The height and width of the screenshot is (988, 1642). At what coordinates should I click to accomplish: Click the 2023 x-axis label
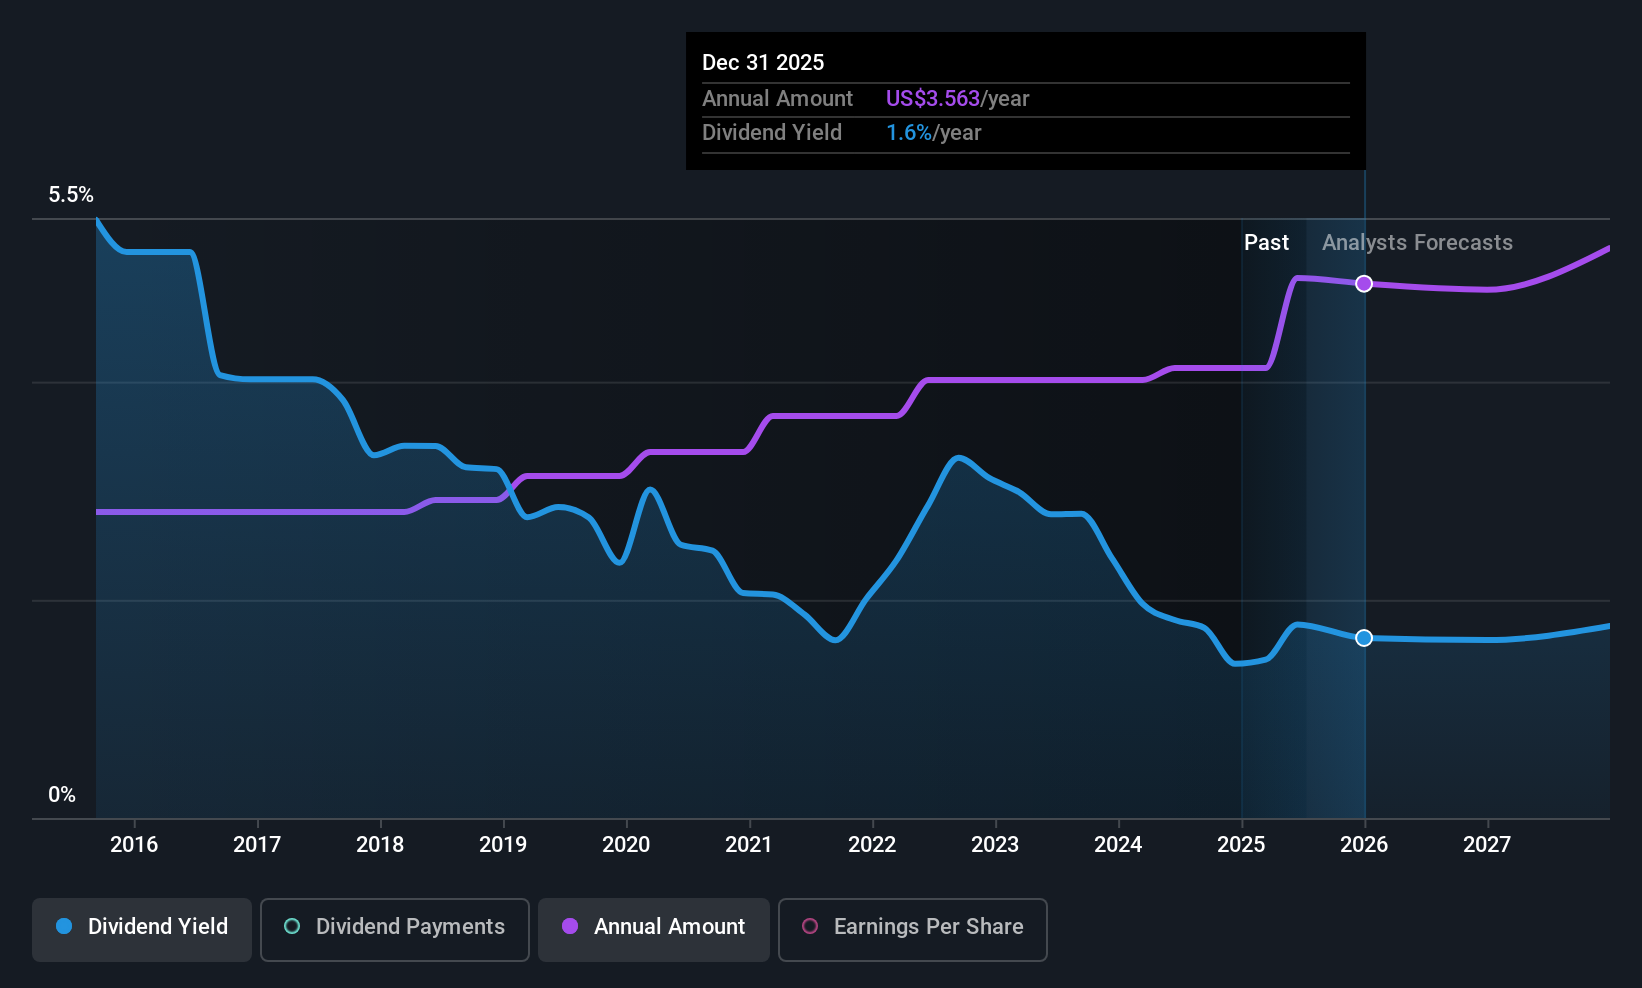995,844
